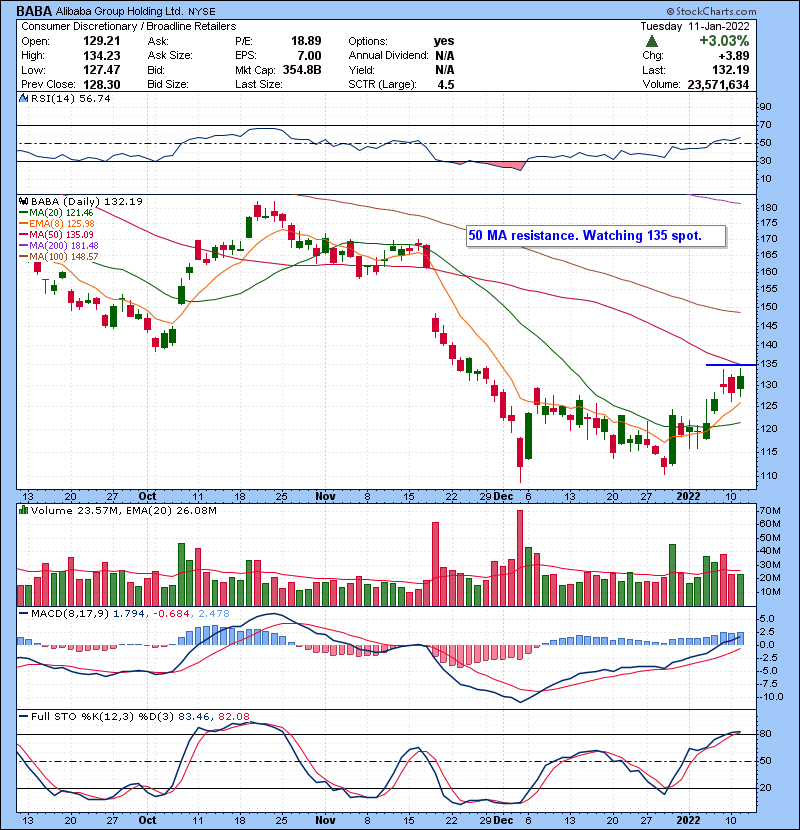This screenshot has width=800, height=830.
Task: Click the MA(20) 121.46 legend entry
Action: tap(61, 213)
